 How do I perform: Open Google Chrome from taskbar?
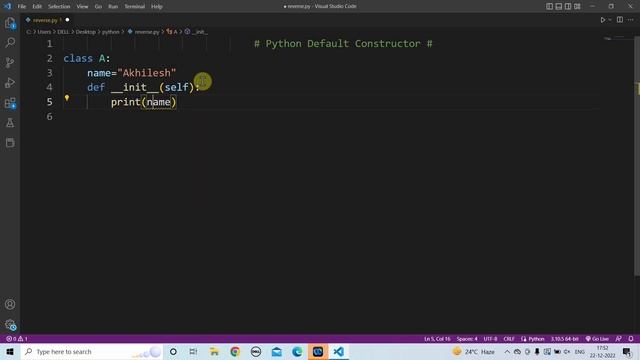coord(235,351)
